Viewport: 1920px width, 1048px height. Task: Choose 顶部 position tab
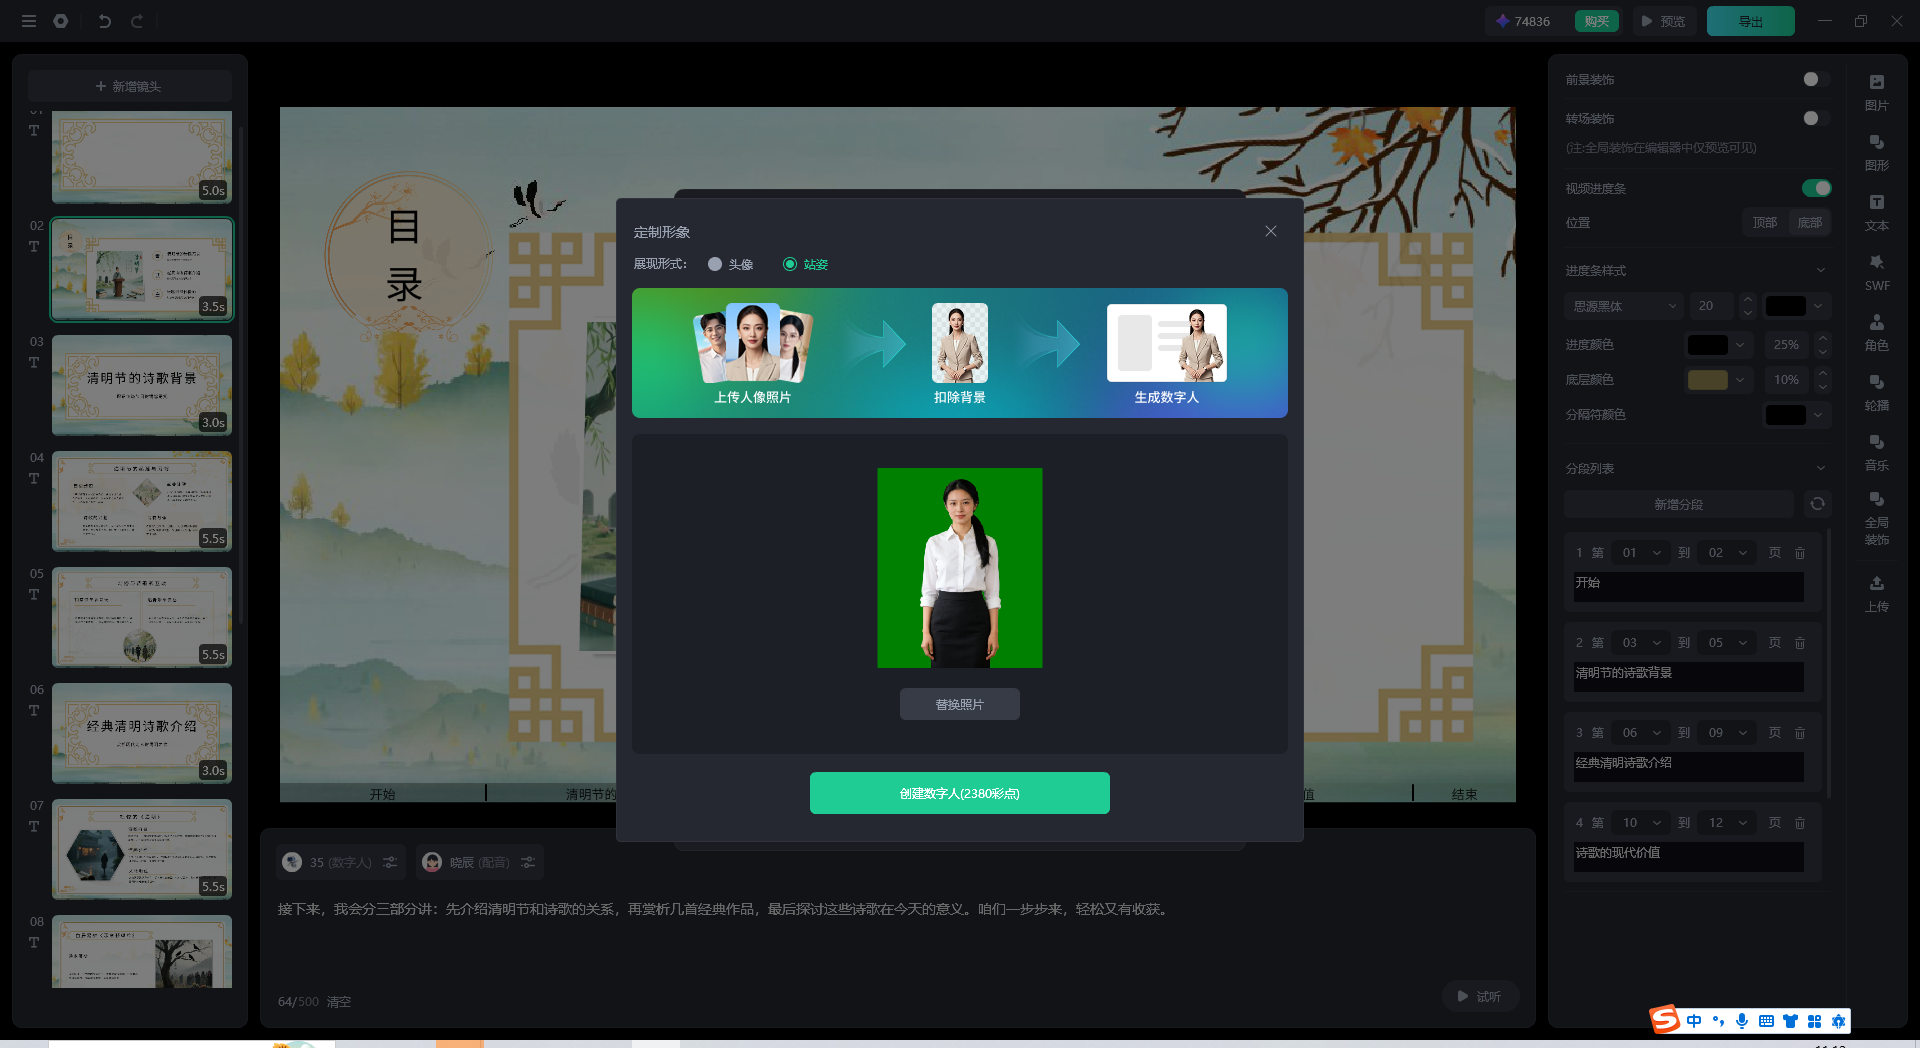(1764, 223)
